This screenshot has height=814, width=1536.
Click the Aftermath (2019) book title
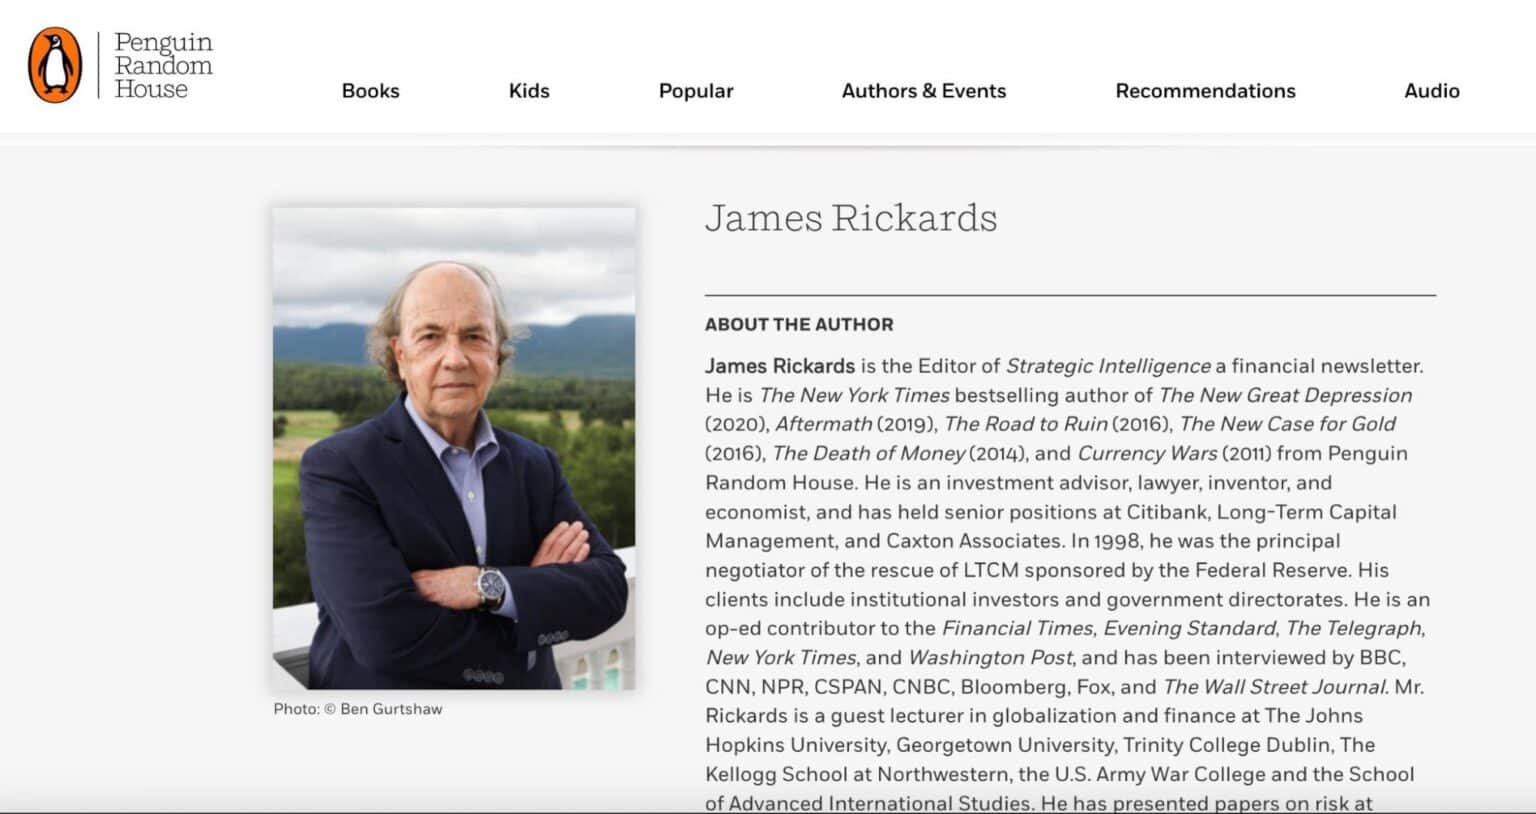pos(823,424)
